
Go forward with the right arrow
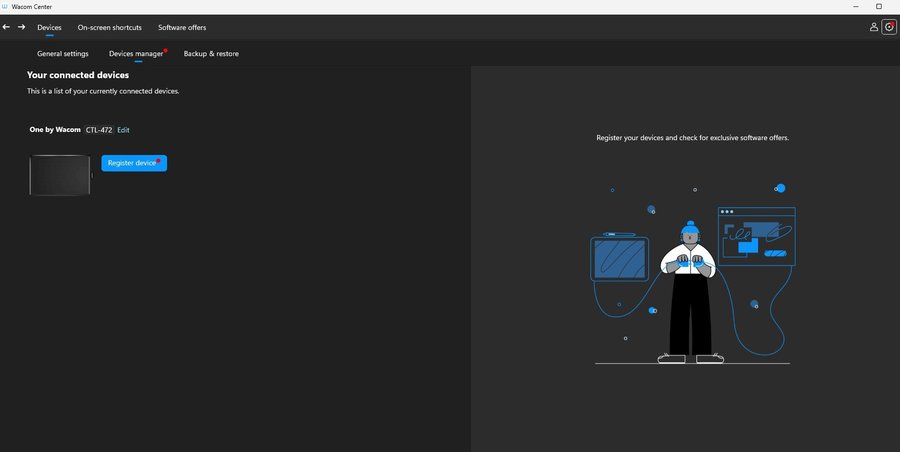22,27
